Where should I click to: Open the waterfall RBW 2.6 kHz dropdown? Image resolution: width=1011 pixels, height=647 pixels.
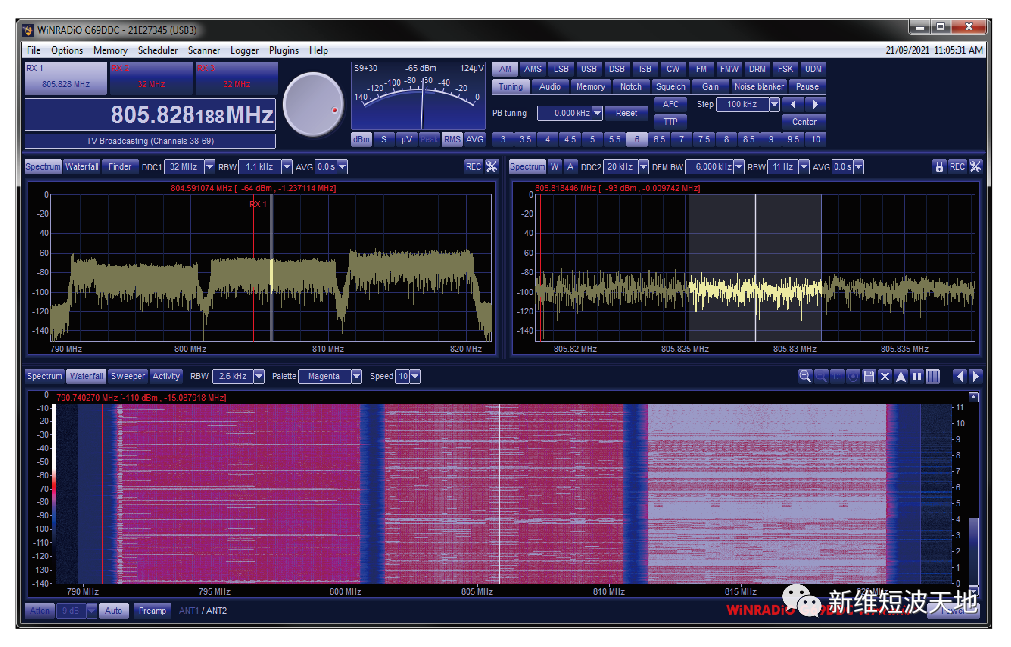click(x=259, y=376)
